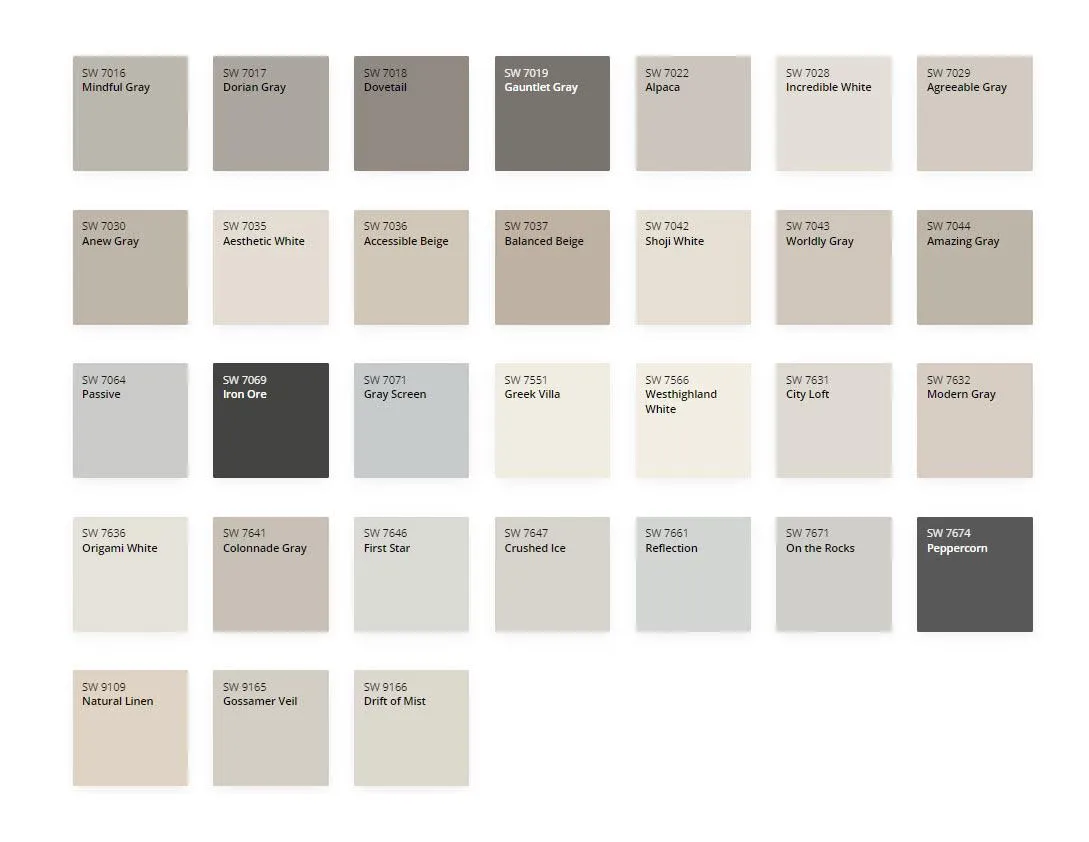Select the Drift of Mist SW 9166 swatch
Image resolution: width=1089 pixels, height=842 pixels.
click(x=412, y=728)
